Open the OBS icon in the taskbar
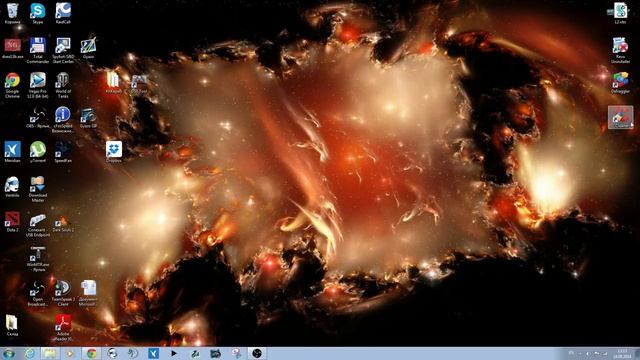Image resolution: width=640 pixels, height=360 pixels. point(256,353)
